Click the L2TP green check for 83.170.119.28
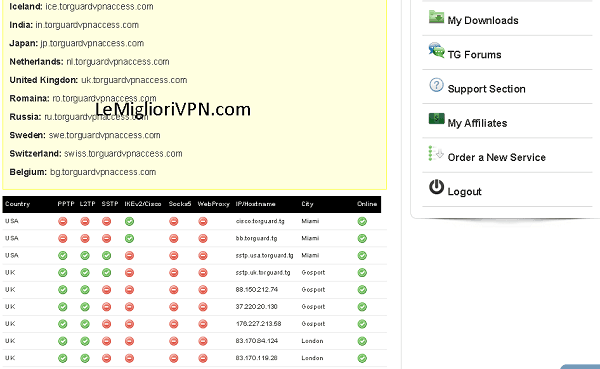 coord(85,358)
